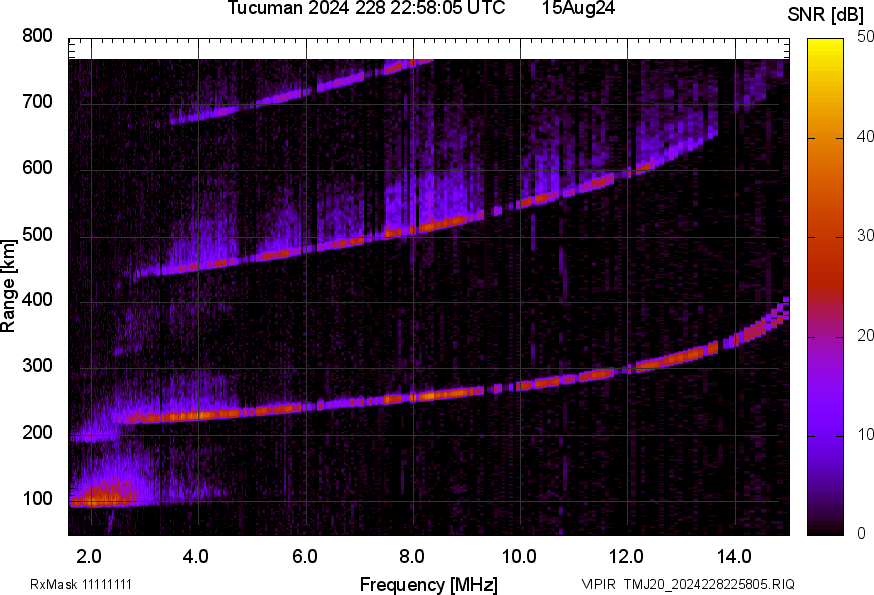Click the 'Frequency [MHz]' x-axis label
874x595 pixels.
pyautogui.click(x=429, y=584)
